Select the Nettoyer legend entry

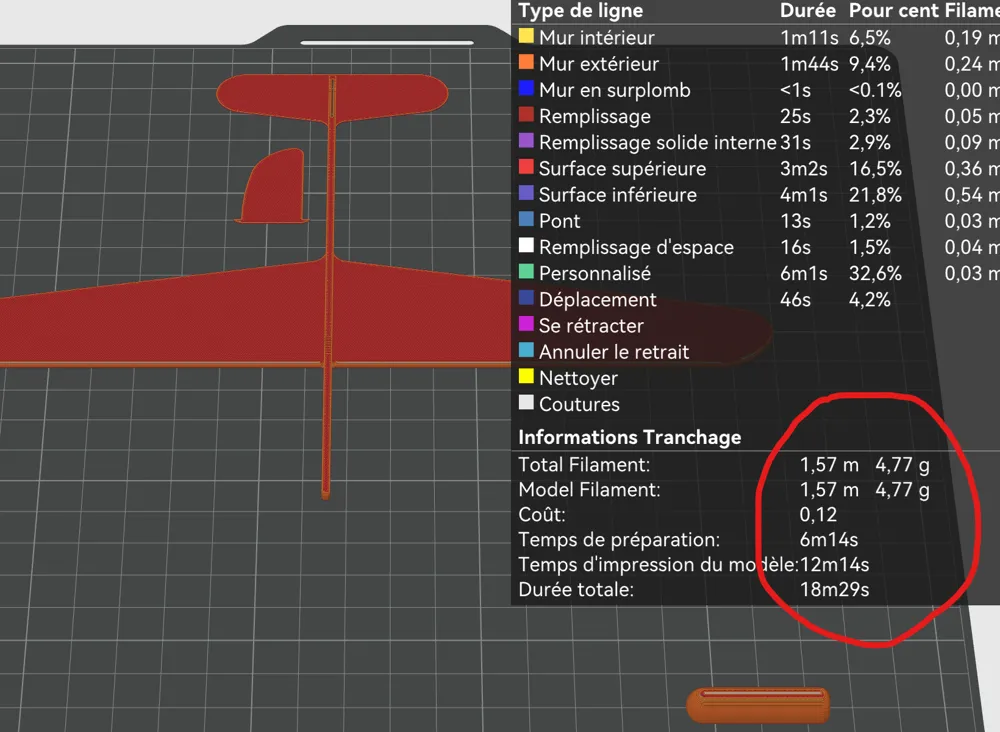(578, 378)
